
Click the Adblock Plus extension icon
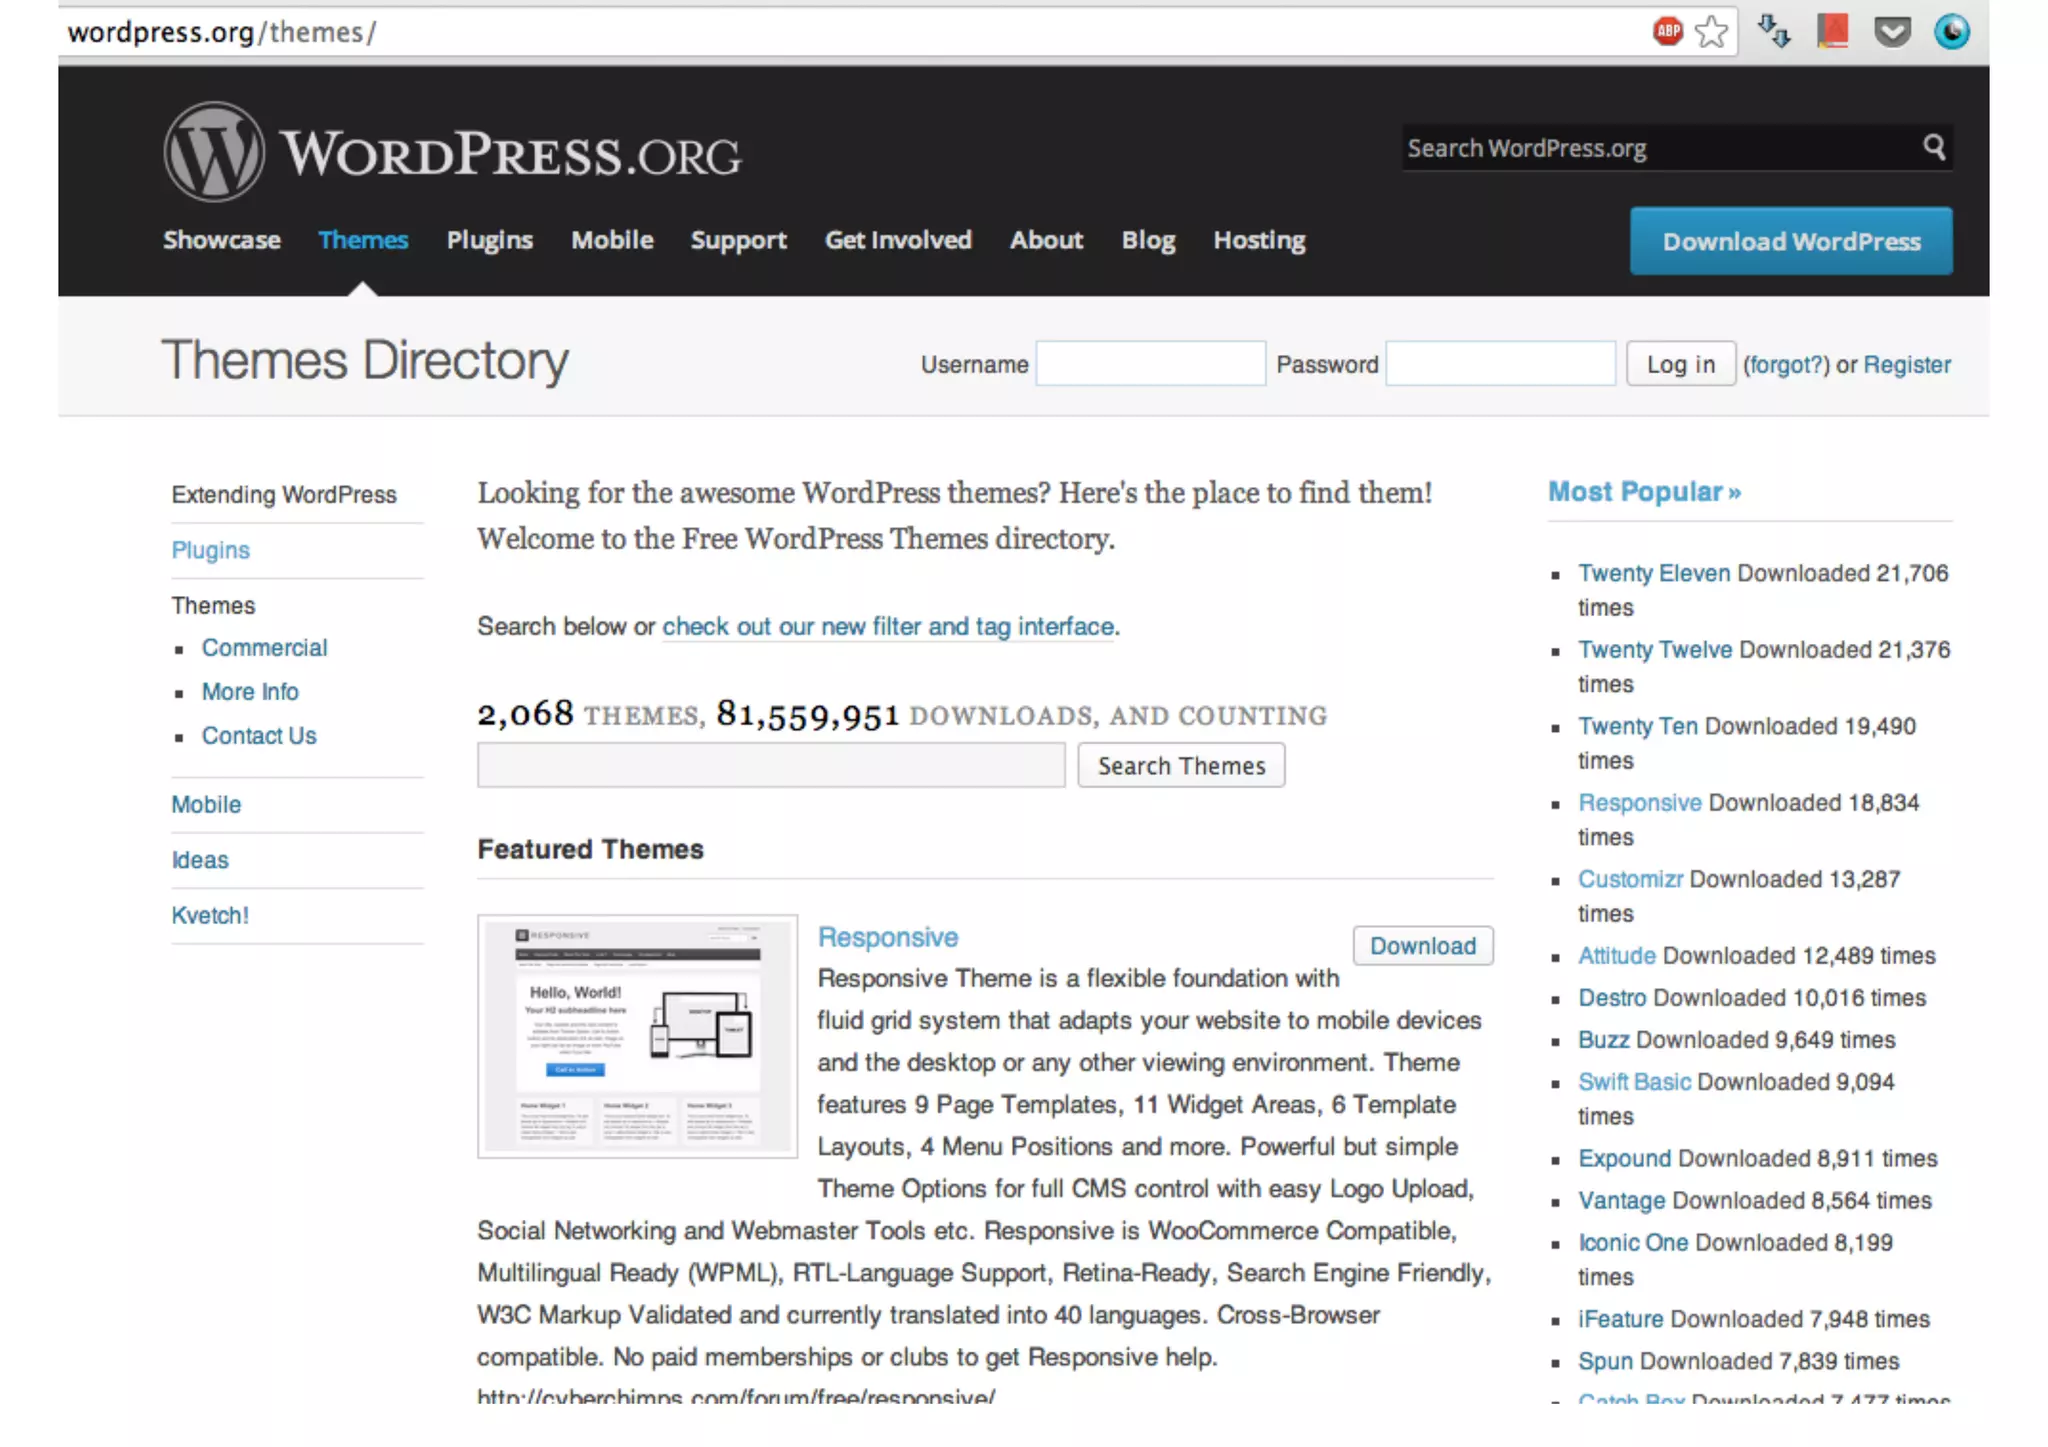[1667, 32]
